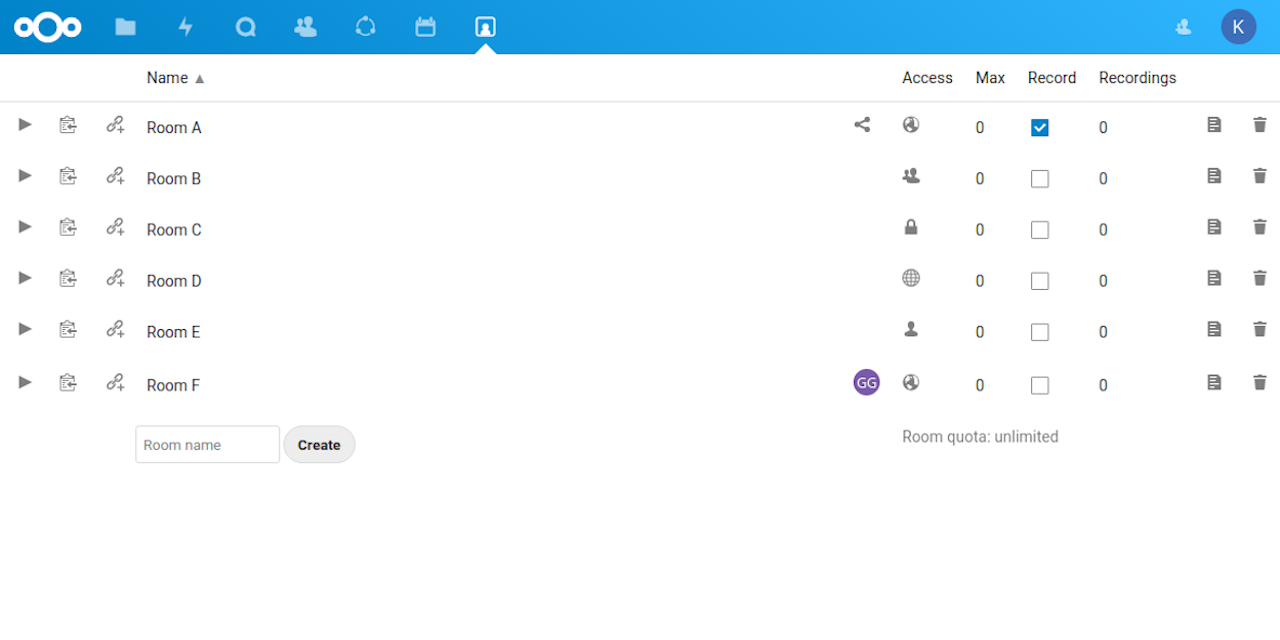Change Room A public access icon

point(911,125)
